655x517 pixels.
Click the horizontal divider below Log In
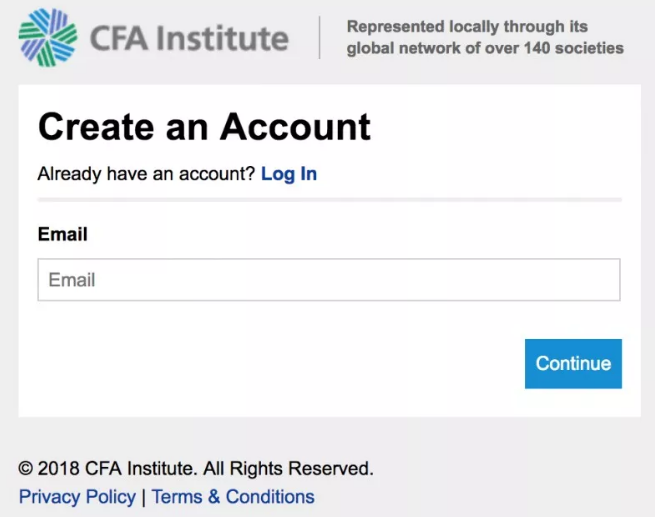coord(328,200)
